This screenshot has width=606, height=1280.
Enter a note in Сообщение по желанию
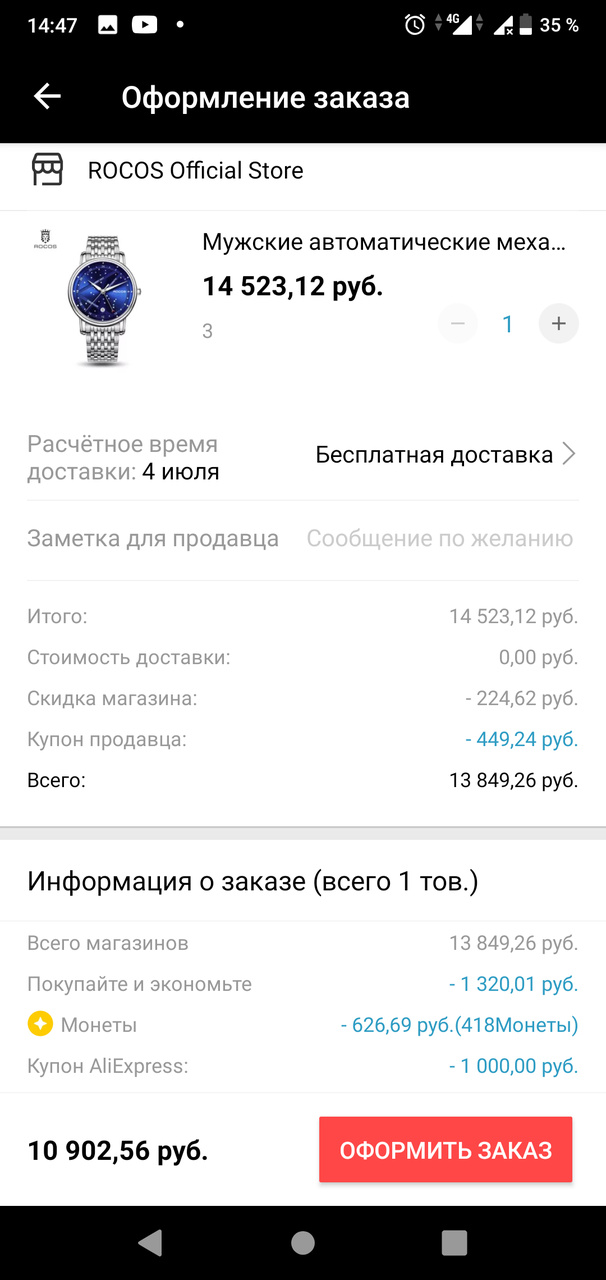(x=439, y=539)
